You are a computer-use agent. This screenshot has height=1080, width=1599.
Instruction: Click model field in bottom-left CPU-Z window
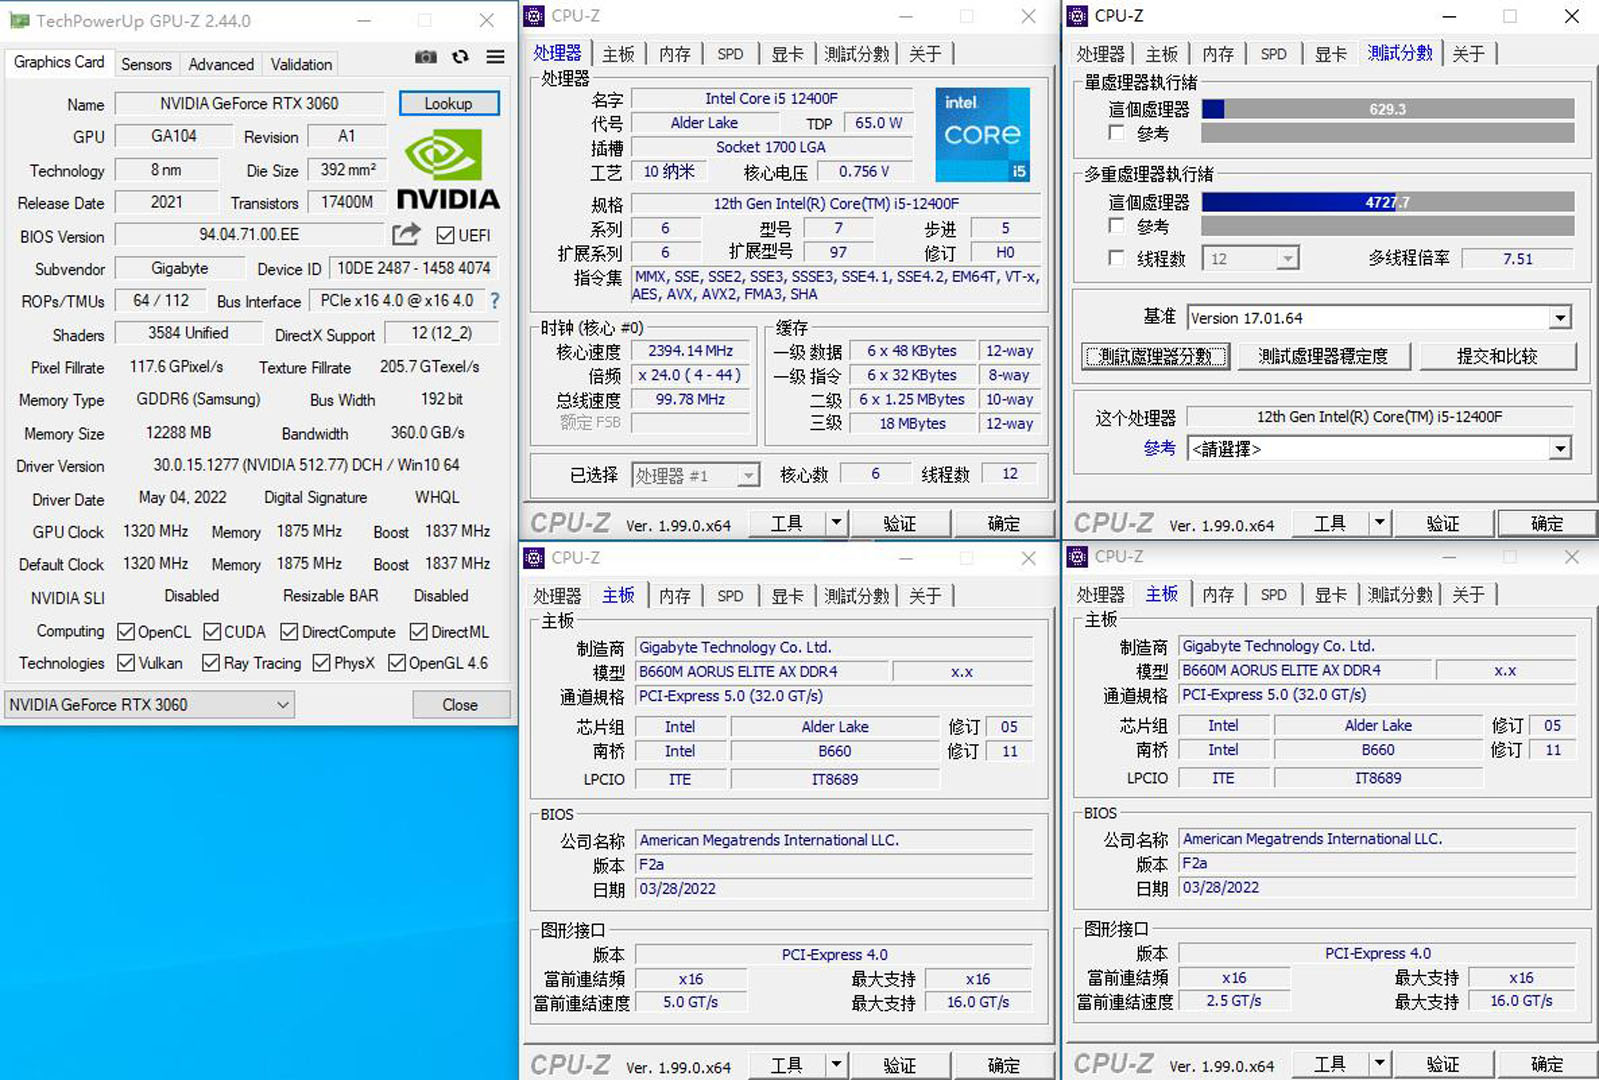tap(760, 672)
